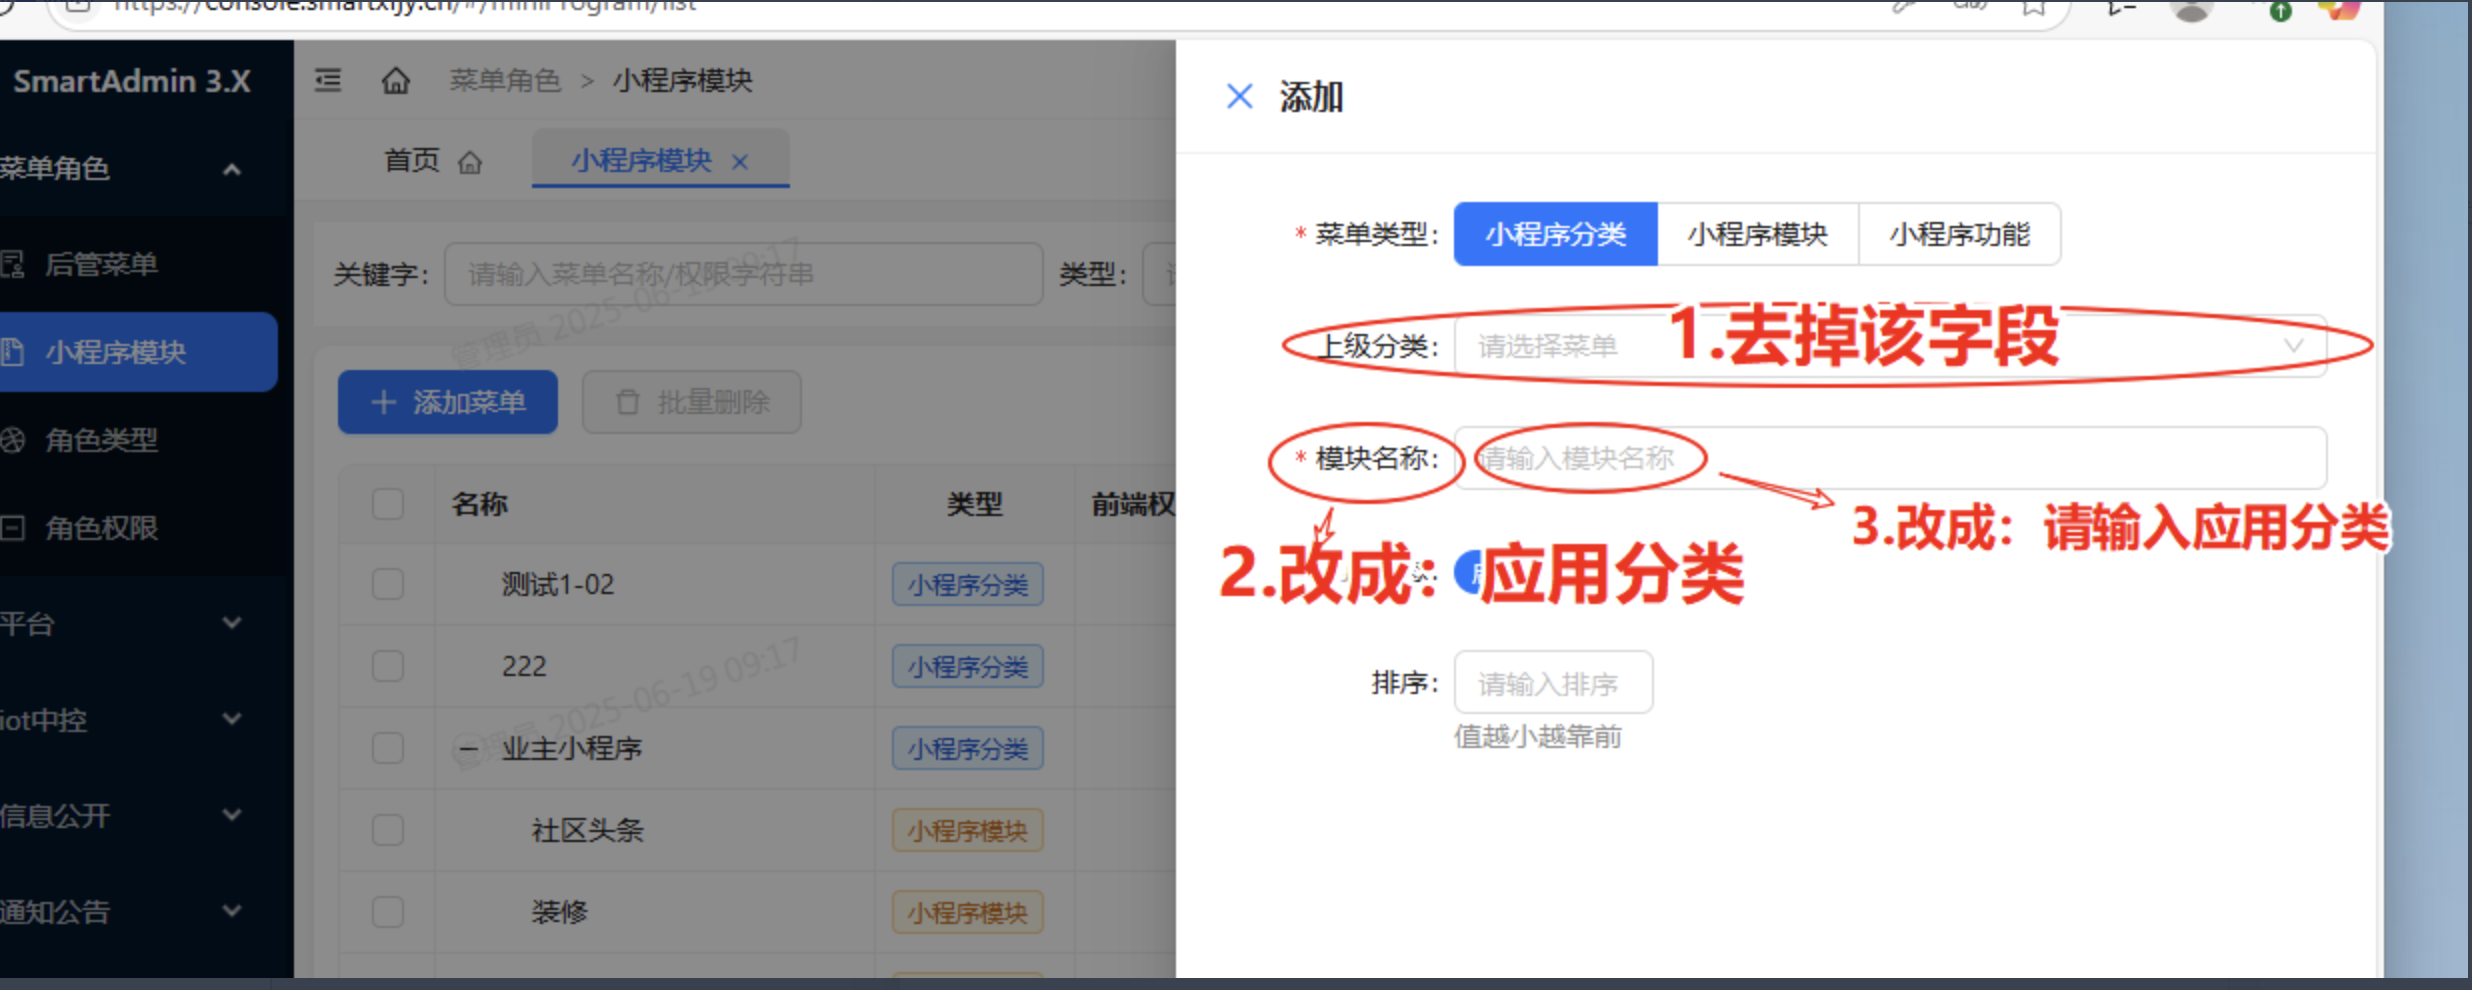Select 小程序功能 menu type option

click(1958, 234)
